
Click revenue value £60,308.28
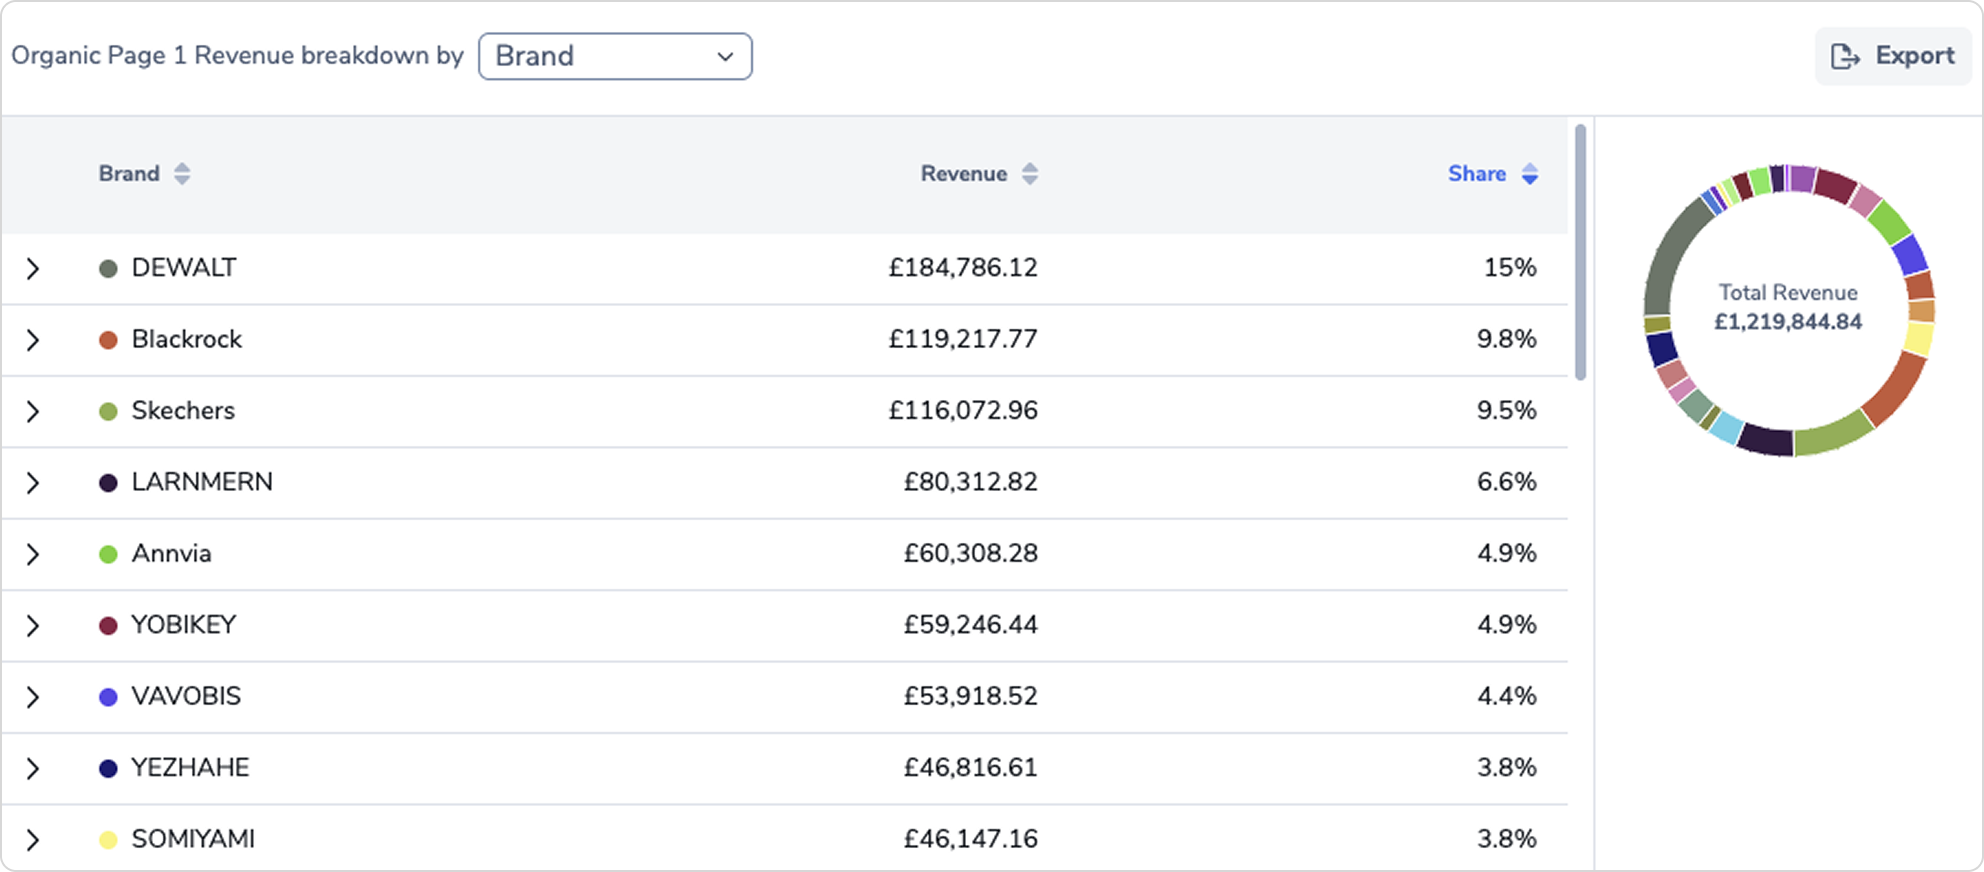971,554
